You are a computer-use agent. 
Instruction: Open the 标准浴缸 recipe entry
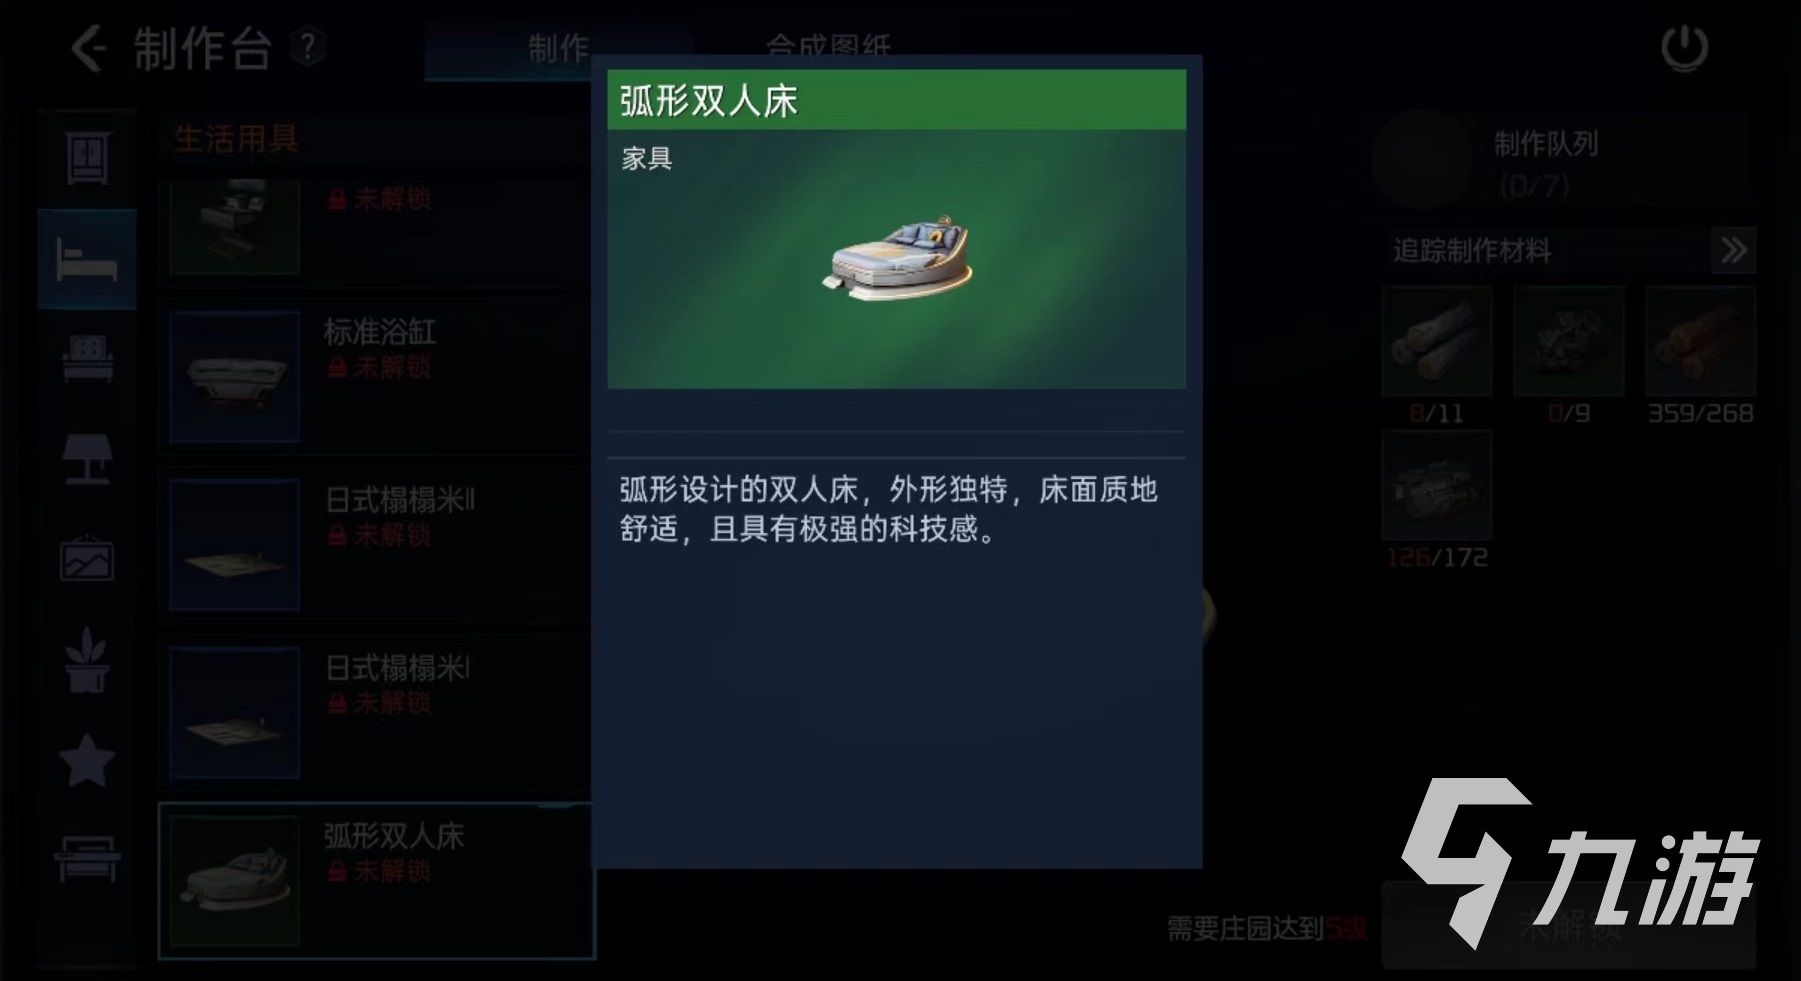click(x=375, y=376)
